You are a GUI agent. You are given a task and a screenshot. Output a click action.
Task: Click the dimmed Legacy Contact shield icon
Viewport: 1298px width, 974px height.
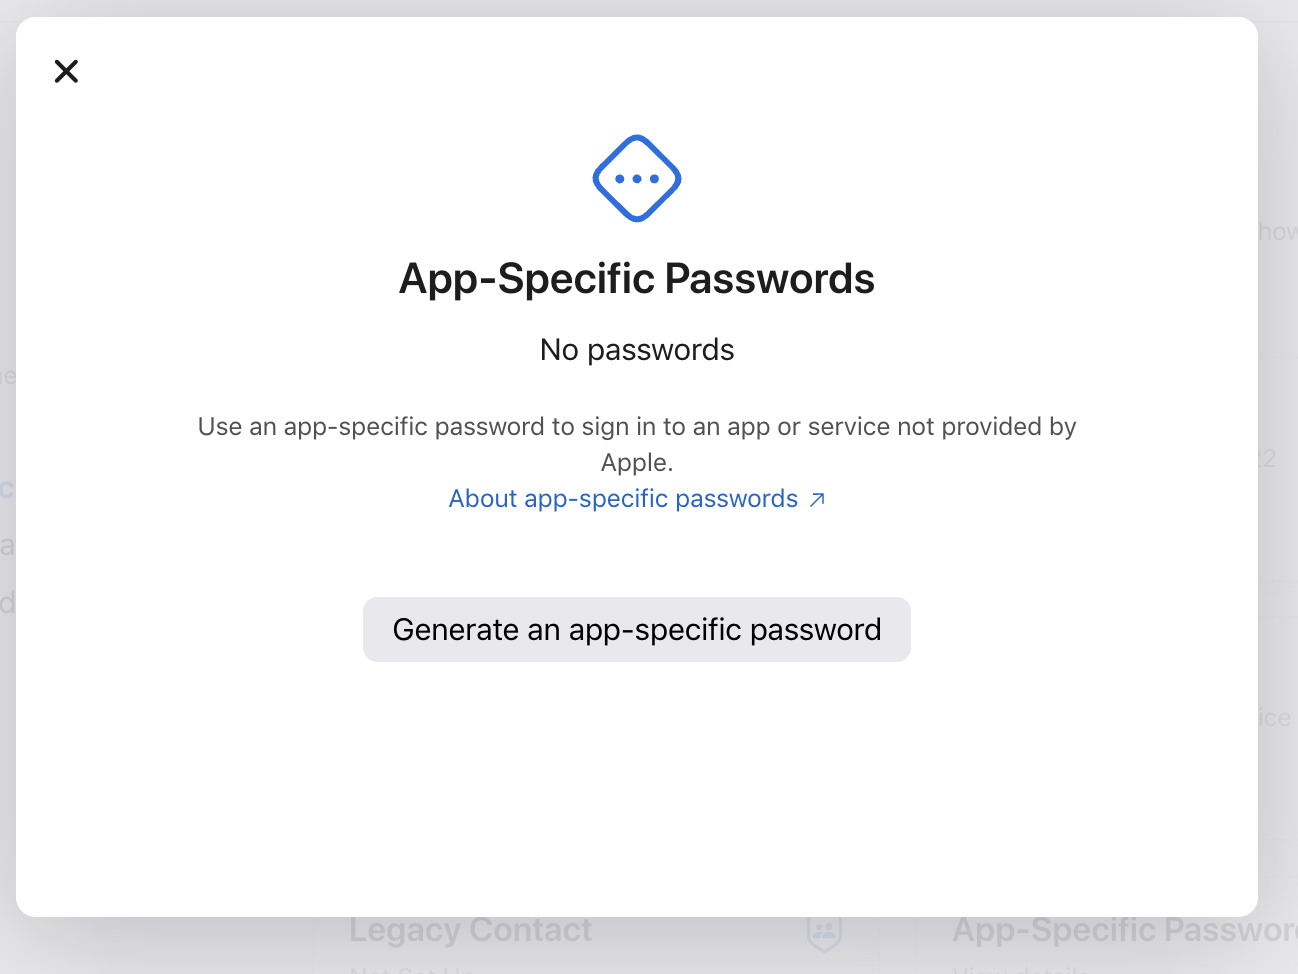824,933
